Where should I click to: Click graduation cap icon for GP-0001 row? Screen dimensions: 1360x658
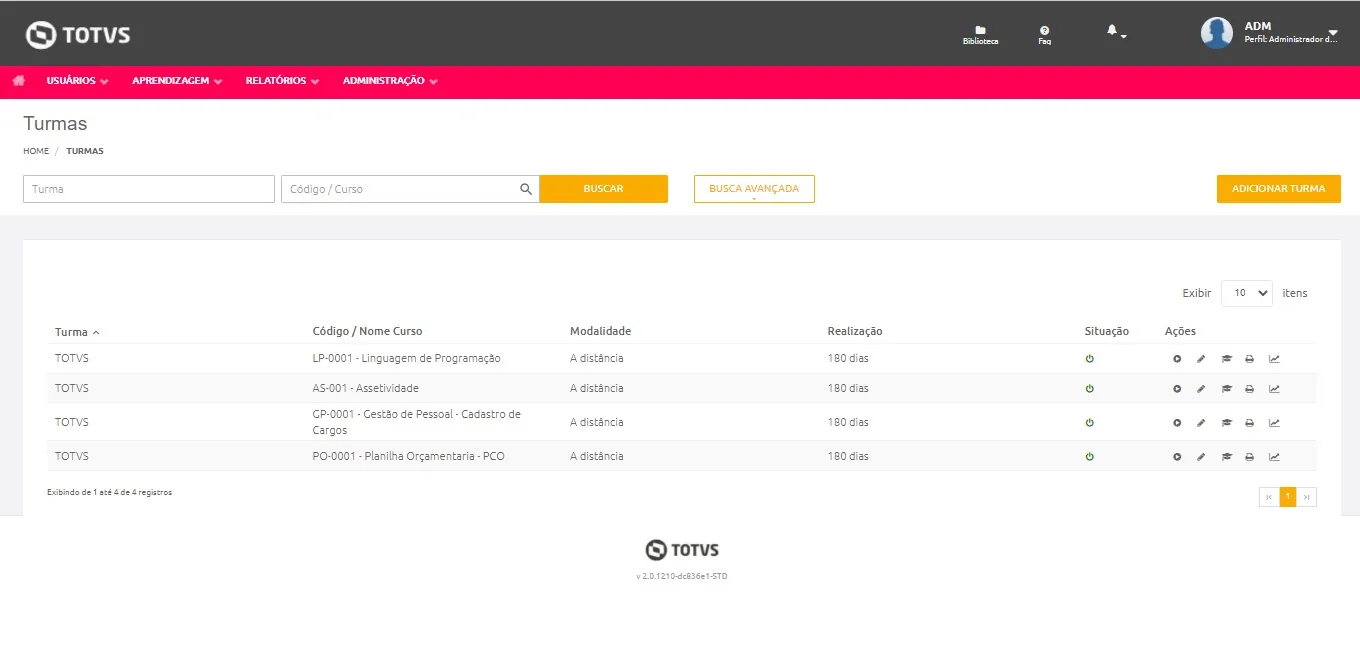[x=1226, y=423]
